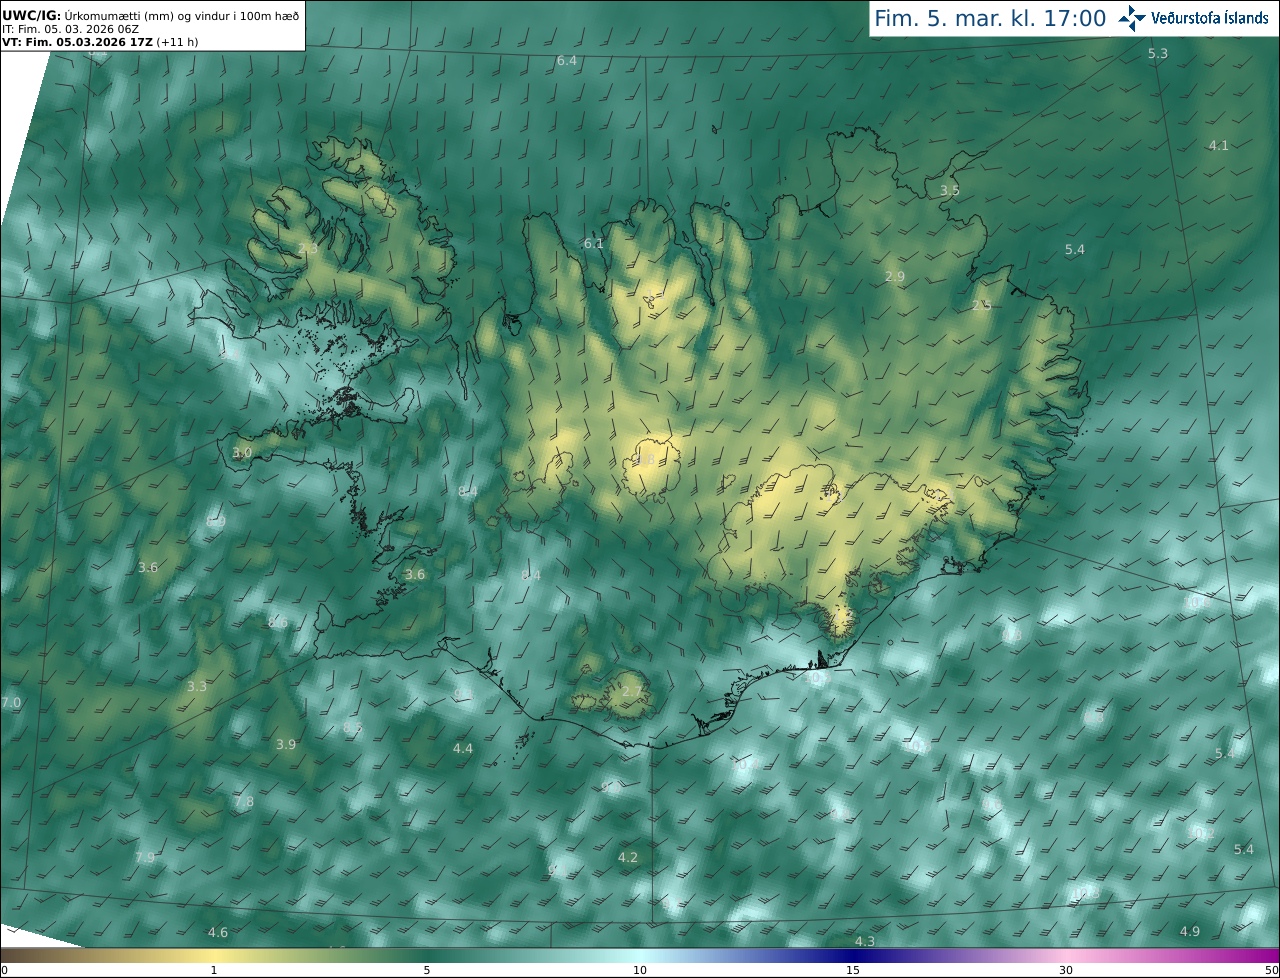Click the 3.0 value on the map
Image resolution: width=1280 pixels, height=978 pixels.
pyautogui.click(x=242, y=452)
